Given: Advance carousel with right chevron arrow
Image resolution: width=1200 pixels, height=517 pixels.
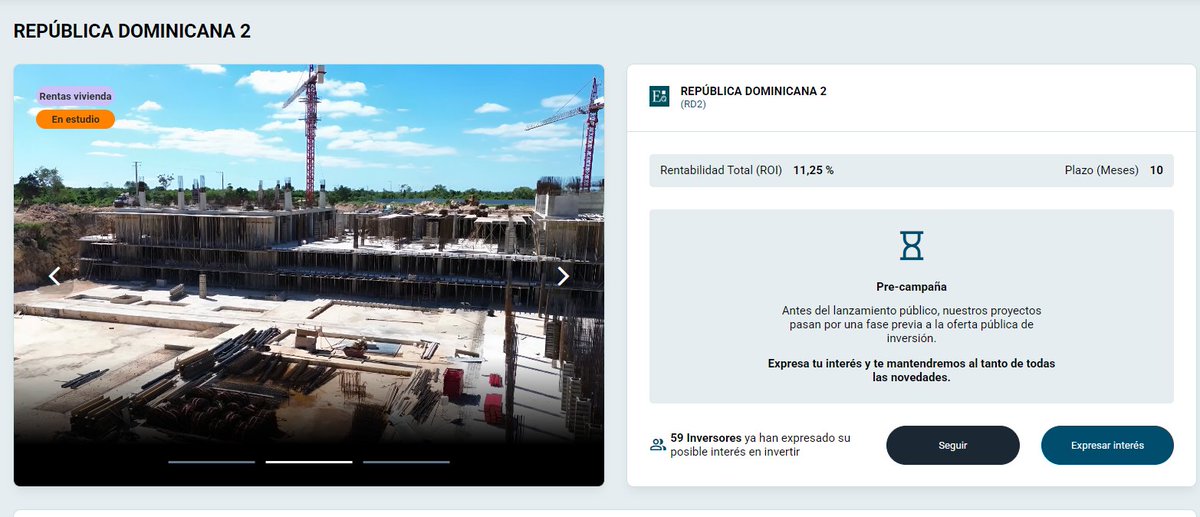Looking at the screenshot, I should coord(563,276).
